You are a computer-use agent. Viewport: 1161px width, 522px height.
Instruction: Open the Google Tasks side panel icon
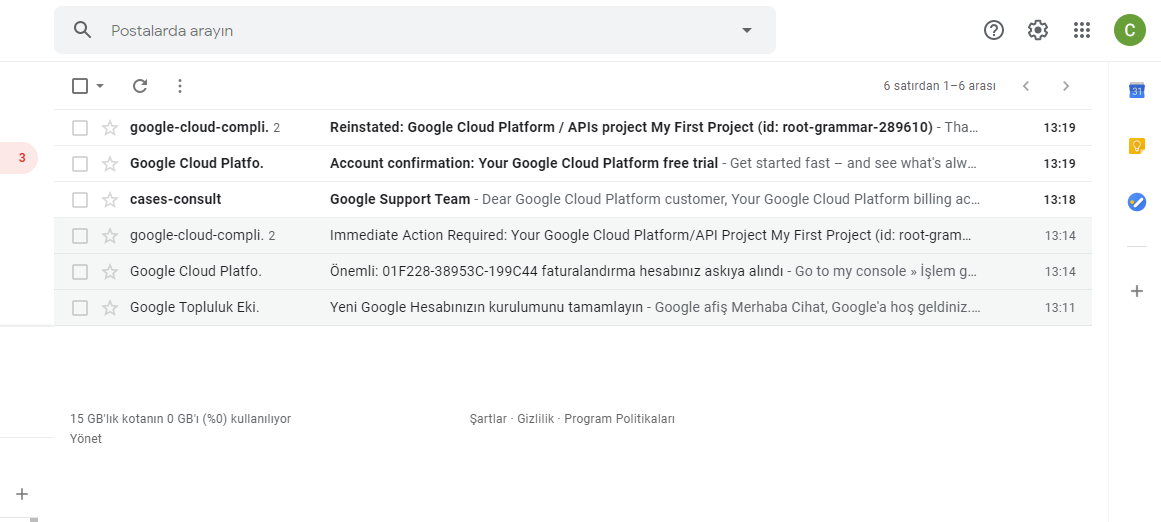[1137, 201]
